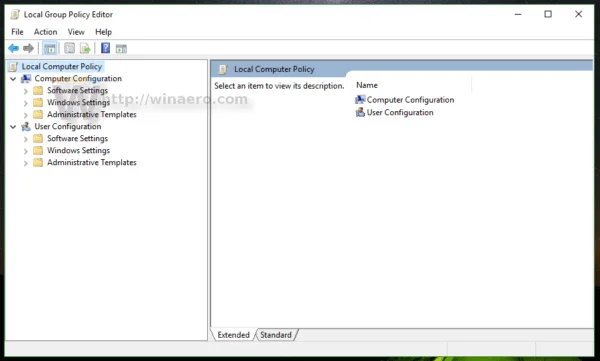The width and height of the screenshot is (600, 361).
Task: Click the Properties toolbar icon
Action: (x=69, y=48)
